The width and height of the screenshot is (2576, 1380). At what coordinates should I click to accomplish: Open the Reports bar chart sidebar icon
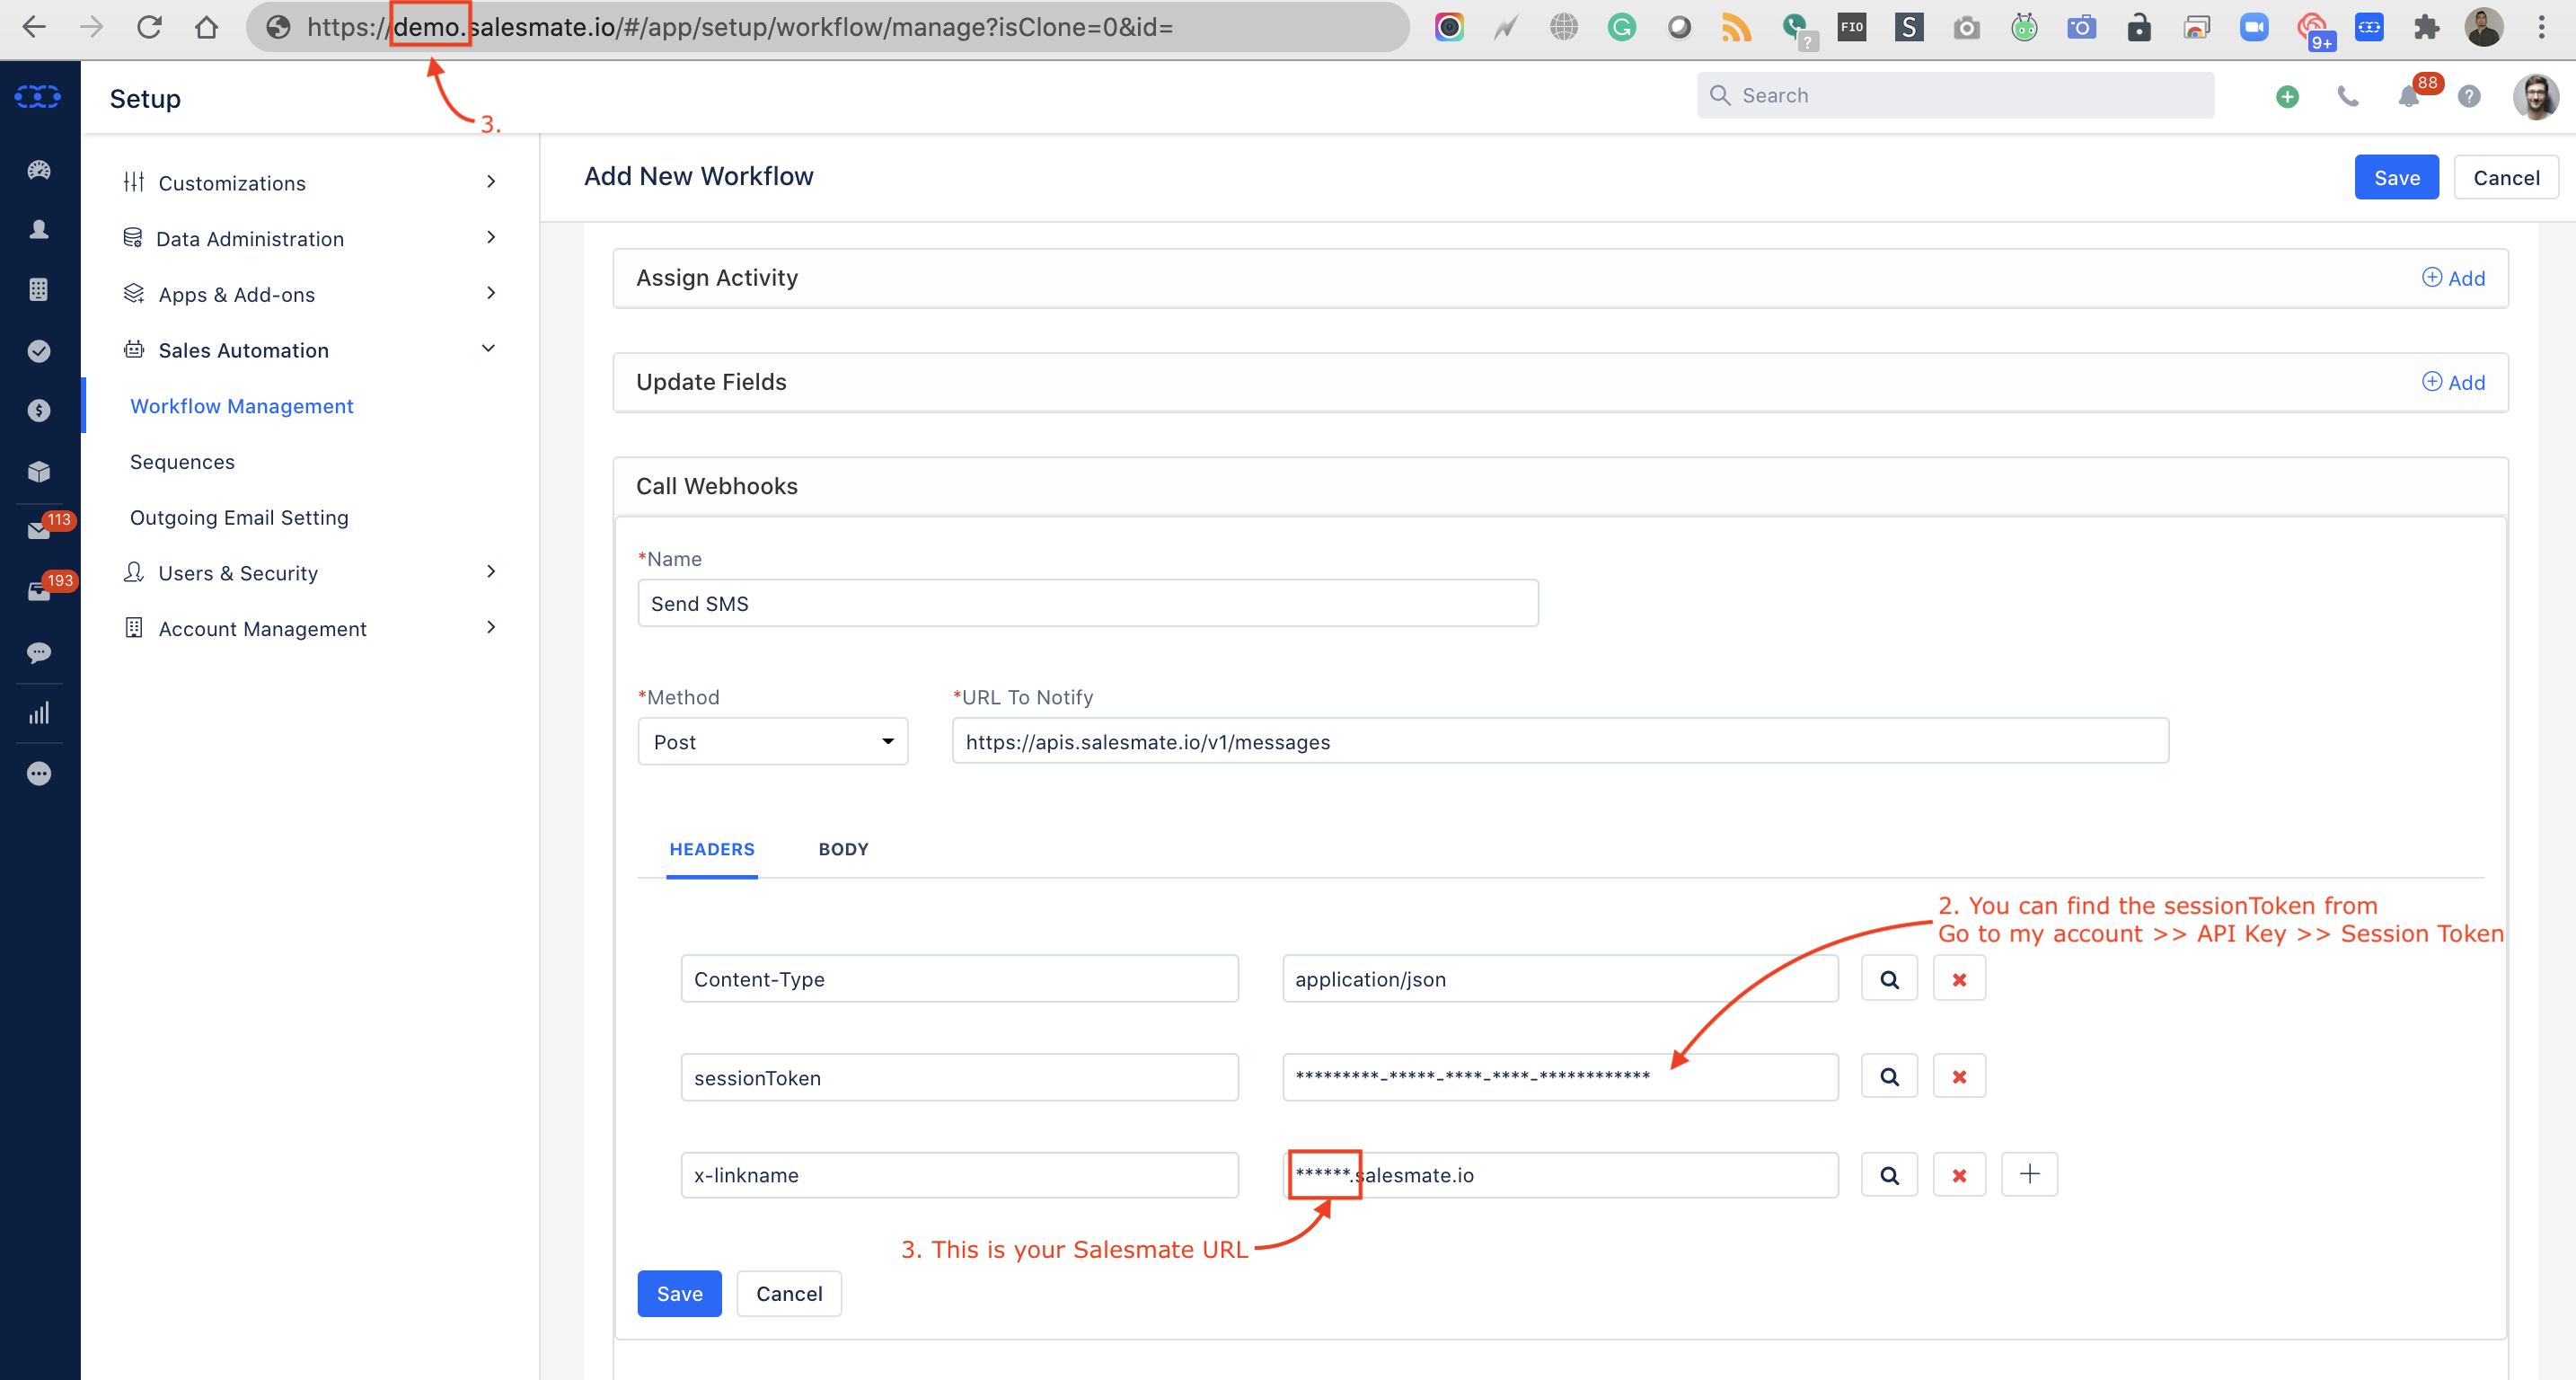(x=39, y=713)
